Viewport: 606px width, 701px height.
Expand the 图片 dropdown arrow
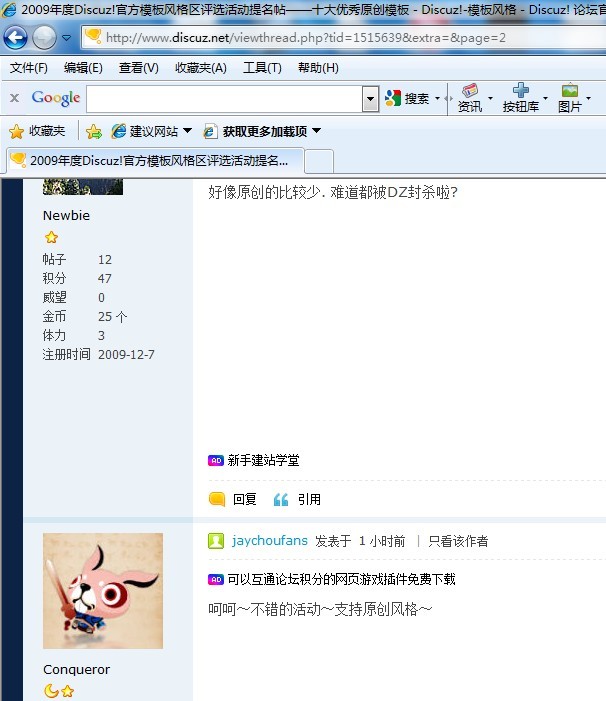[589, 98]
